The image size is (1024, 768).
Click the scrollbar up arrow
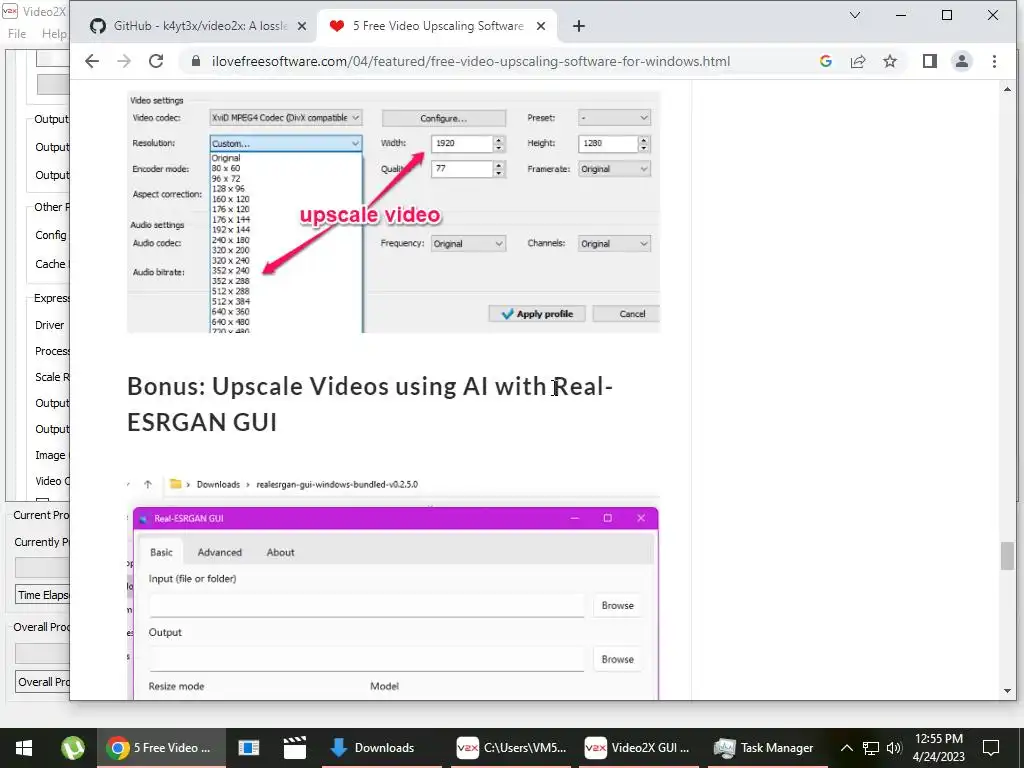tap(1007, 89)
